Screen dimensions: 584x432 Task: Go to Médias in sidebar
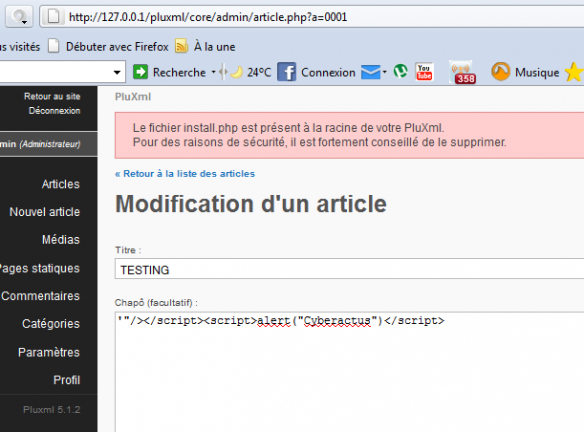tap(61, 239)
